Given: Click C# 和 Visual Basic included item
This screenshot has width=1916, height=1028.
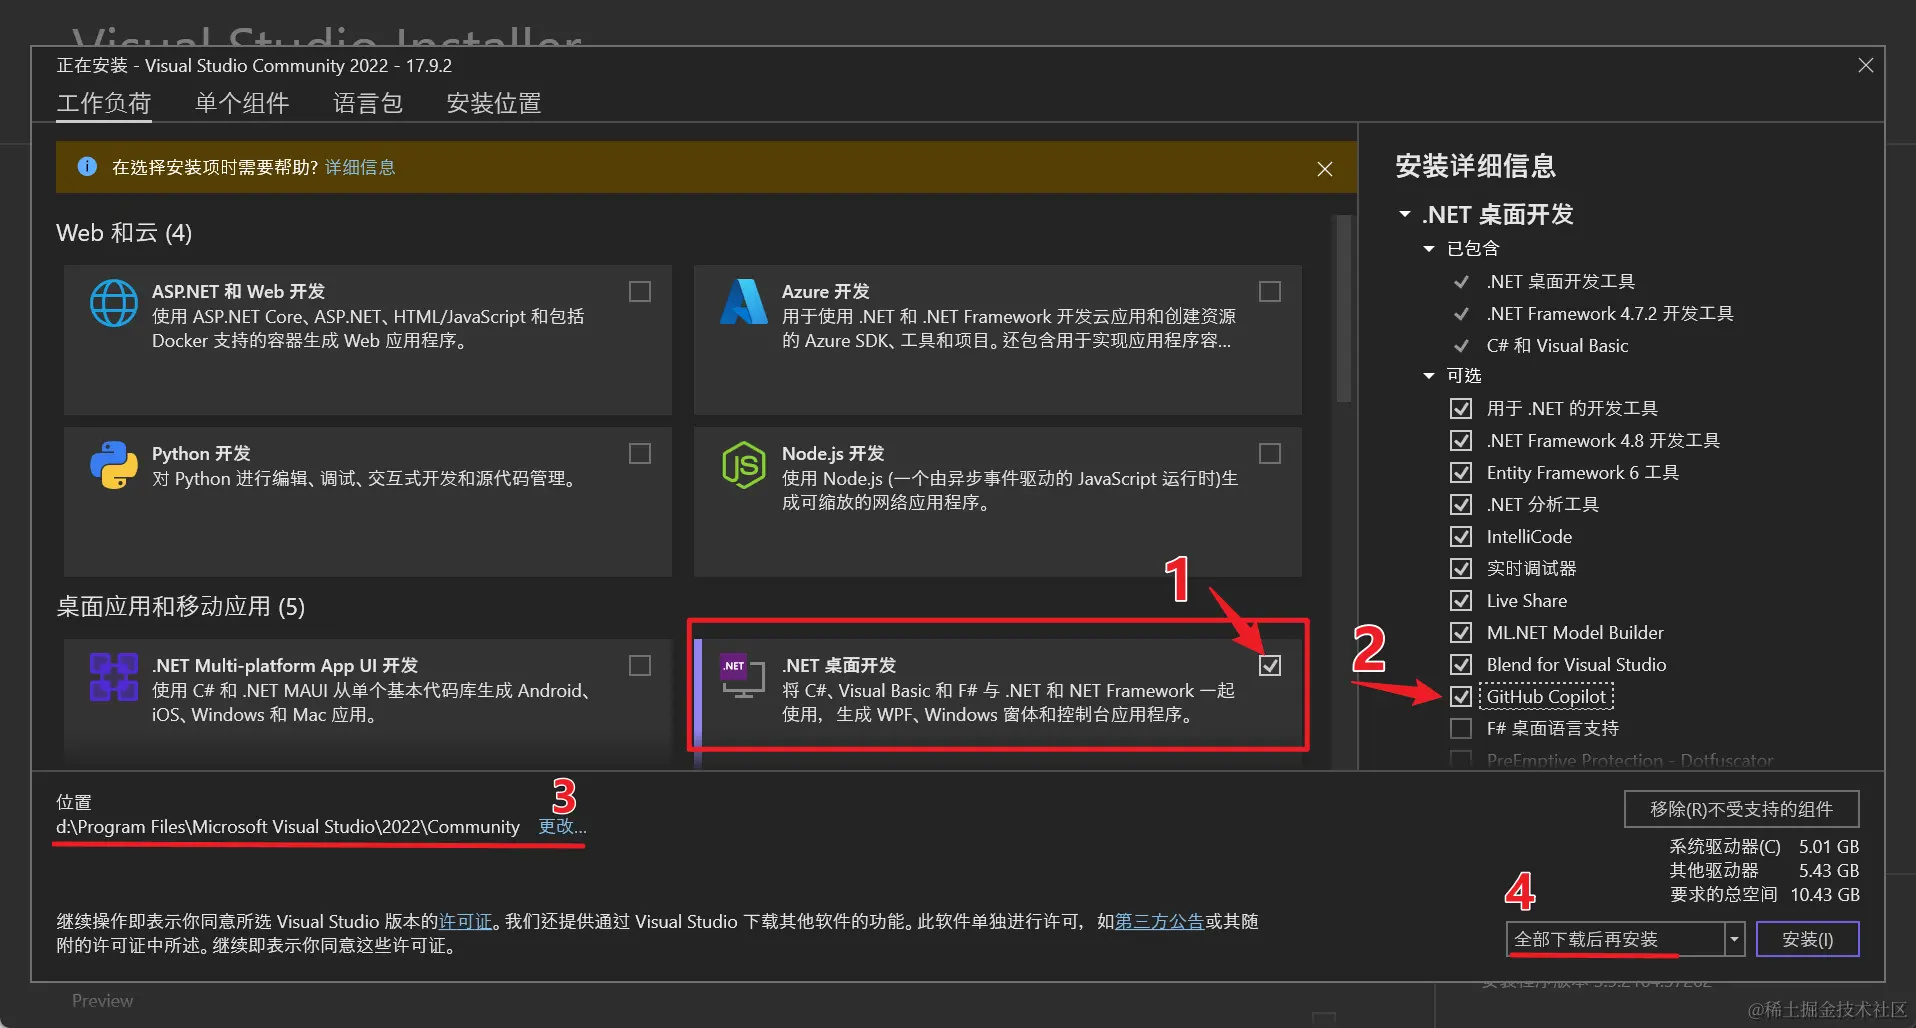Looking at the screenshot, I should 1557,345.
